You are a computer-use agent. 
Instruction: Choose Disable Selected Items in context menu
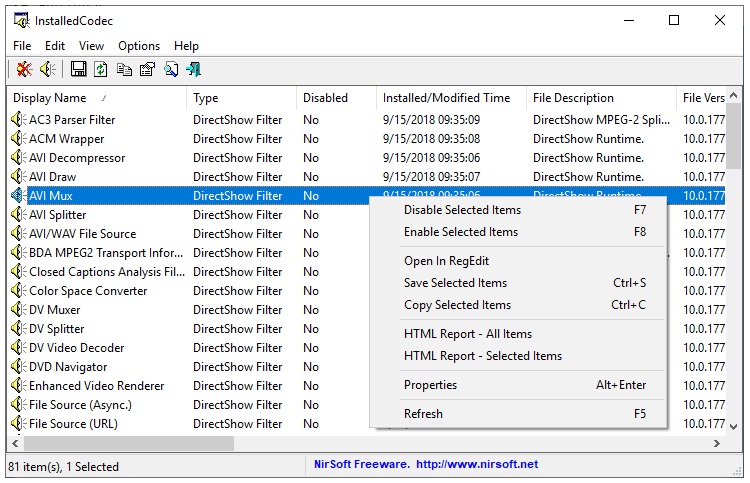pyautogui.click(x=462, y=210)
